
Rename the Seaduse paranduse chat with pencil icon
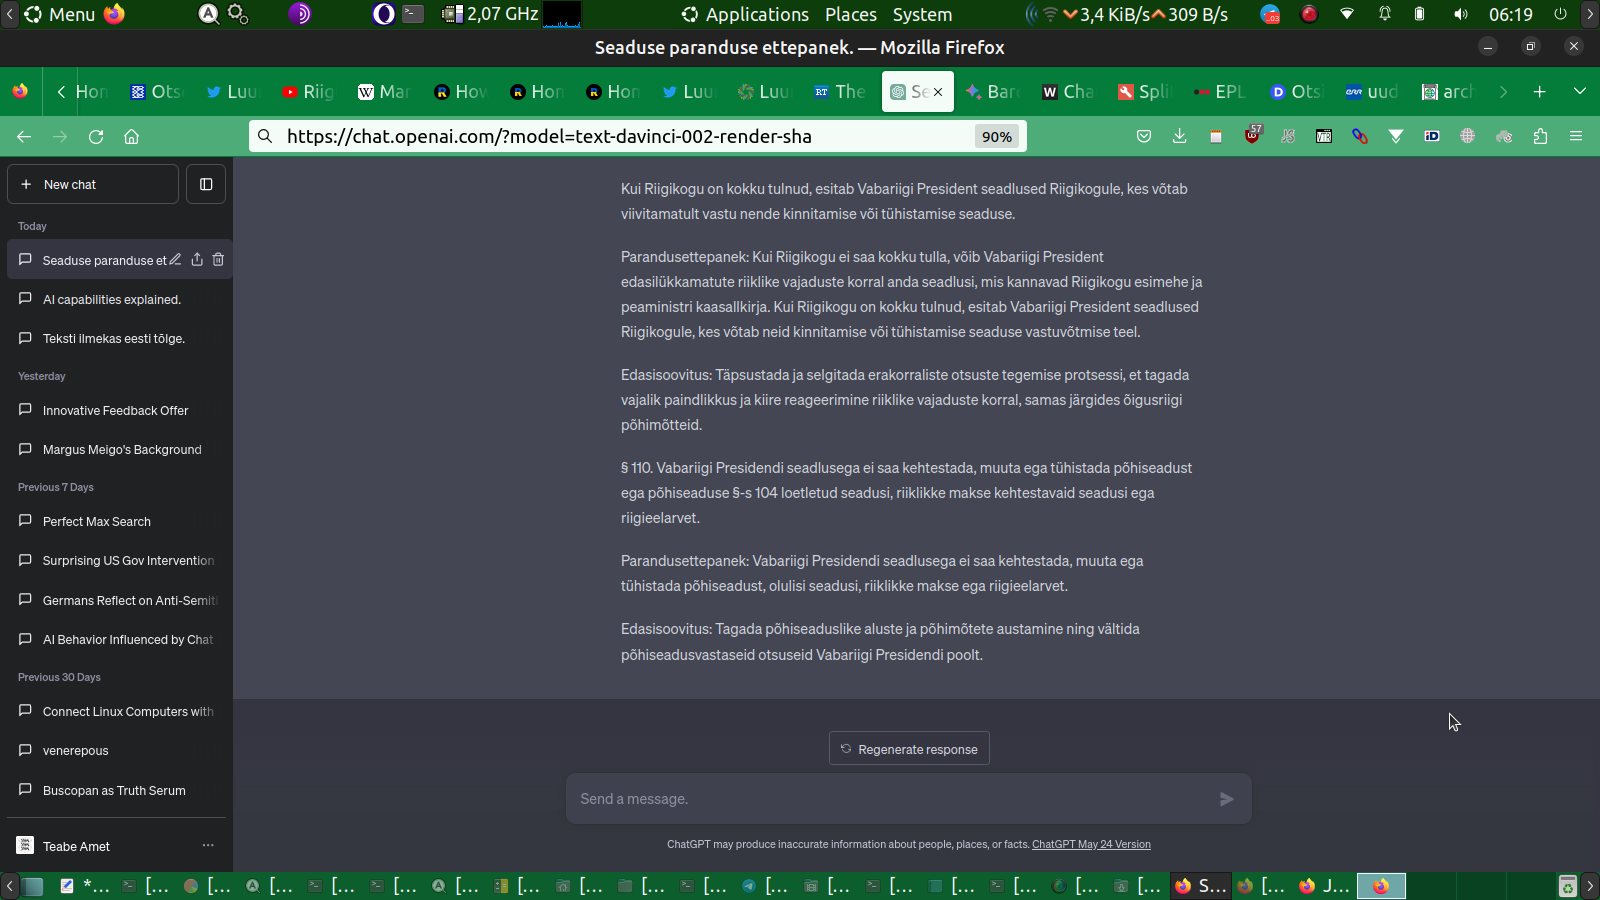point(176,259)
